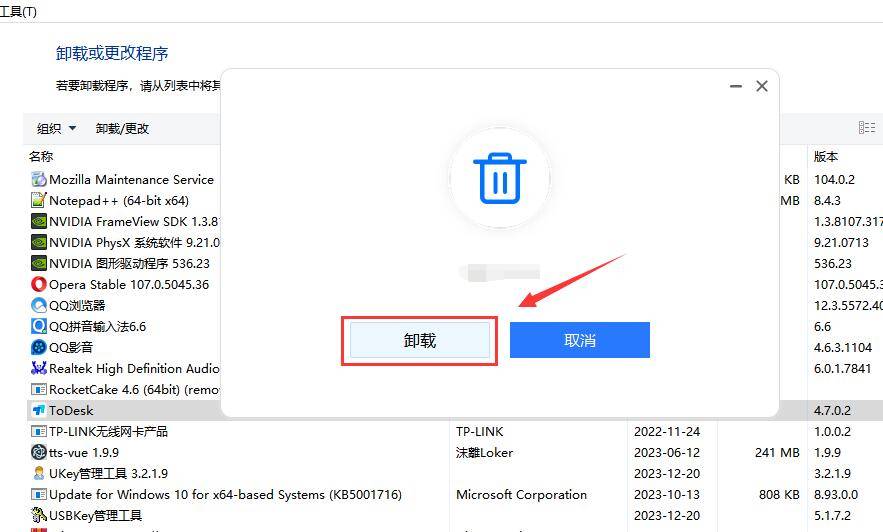
Task: Select the ToDesk program icon
Action: [38, 410]
